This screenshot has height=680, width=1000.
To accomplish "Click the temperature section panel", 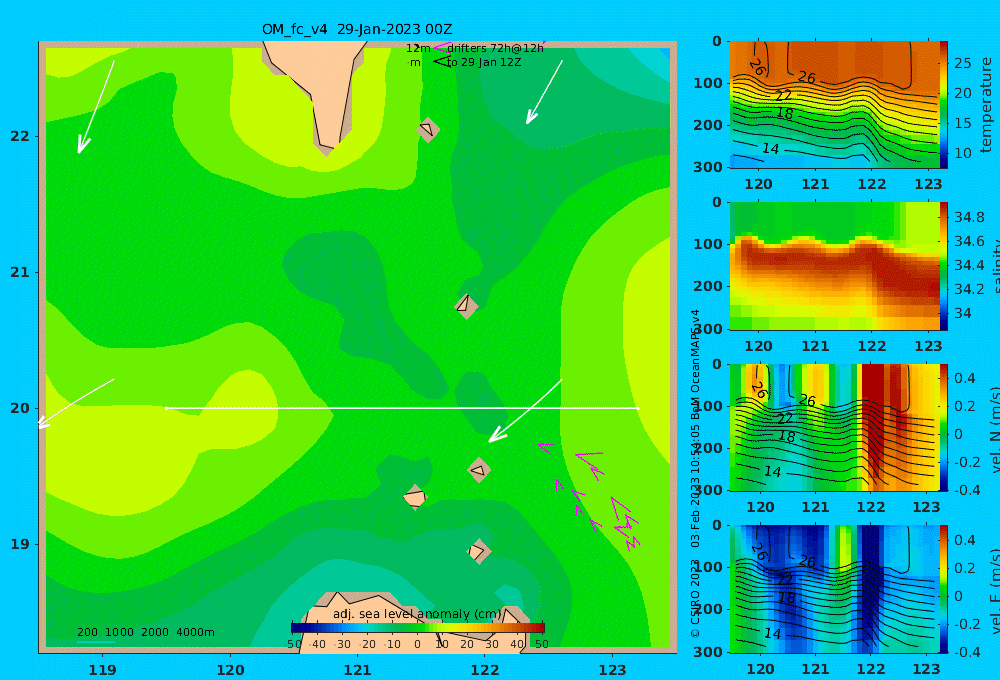I will [x=834, y=105].
